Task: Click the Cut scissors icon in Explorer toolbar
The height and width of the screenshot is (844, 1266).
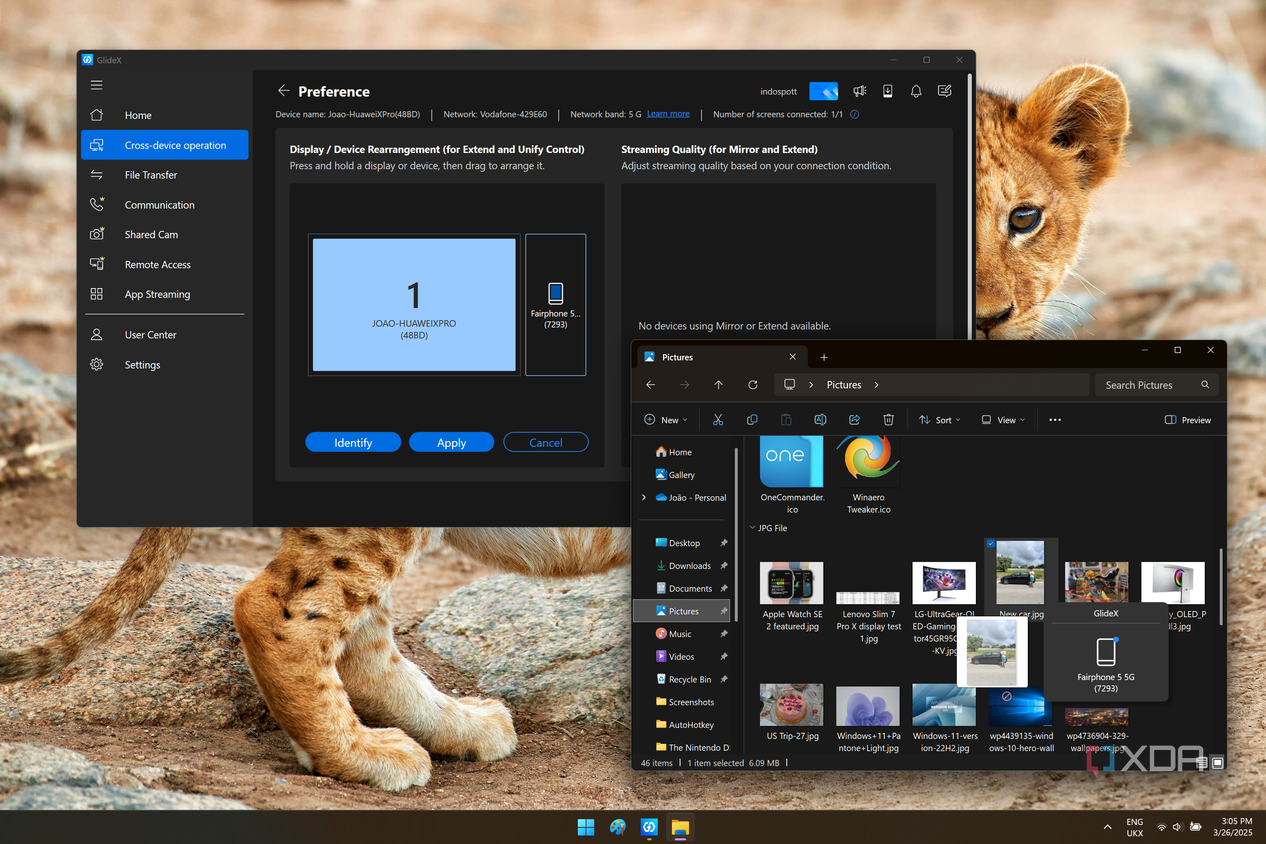Action: [718, 420]
